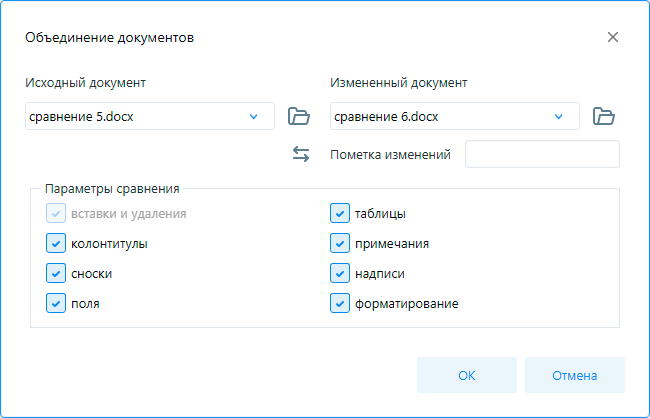
Task: Click the Пометка изменений text field
Action: (x=542, y=154)
